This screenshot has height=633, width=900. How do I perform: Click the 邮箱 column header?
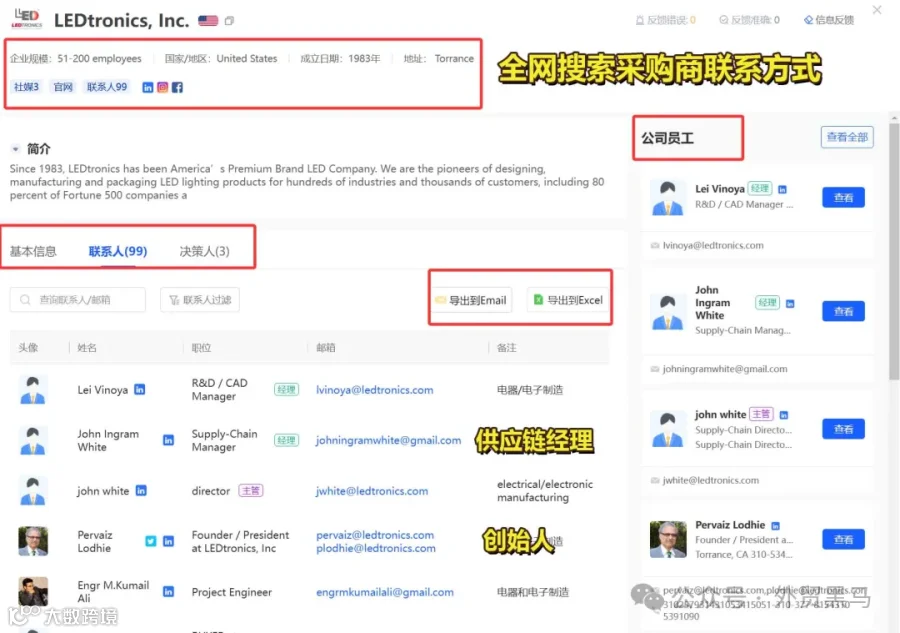(325, 348)
